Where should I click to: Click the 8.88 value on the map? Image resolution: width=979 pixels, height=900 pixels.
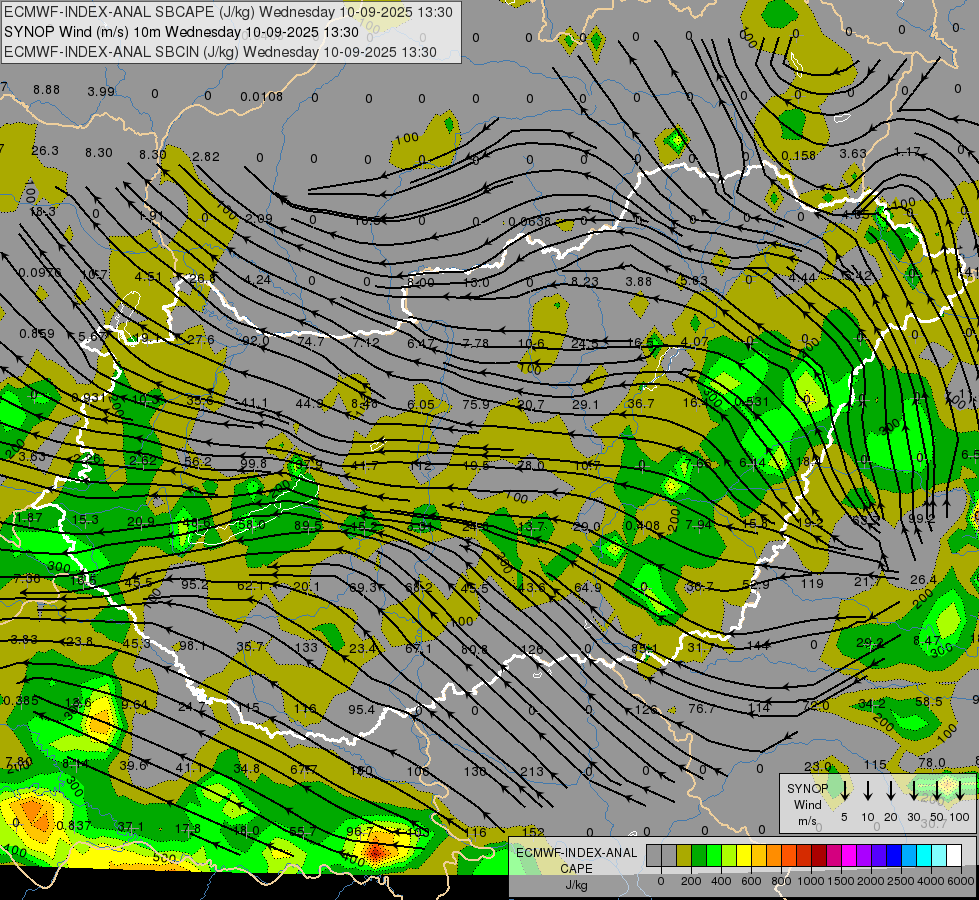(x=47, y=90)
